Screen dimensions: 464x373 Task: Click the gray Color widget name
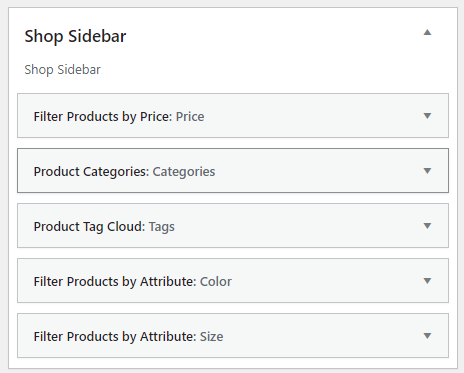[x=216, y=282]
